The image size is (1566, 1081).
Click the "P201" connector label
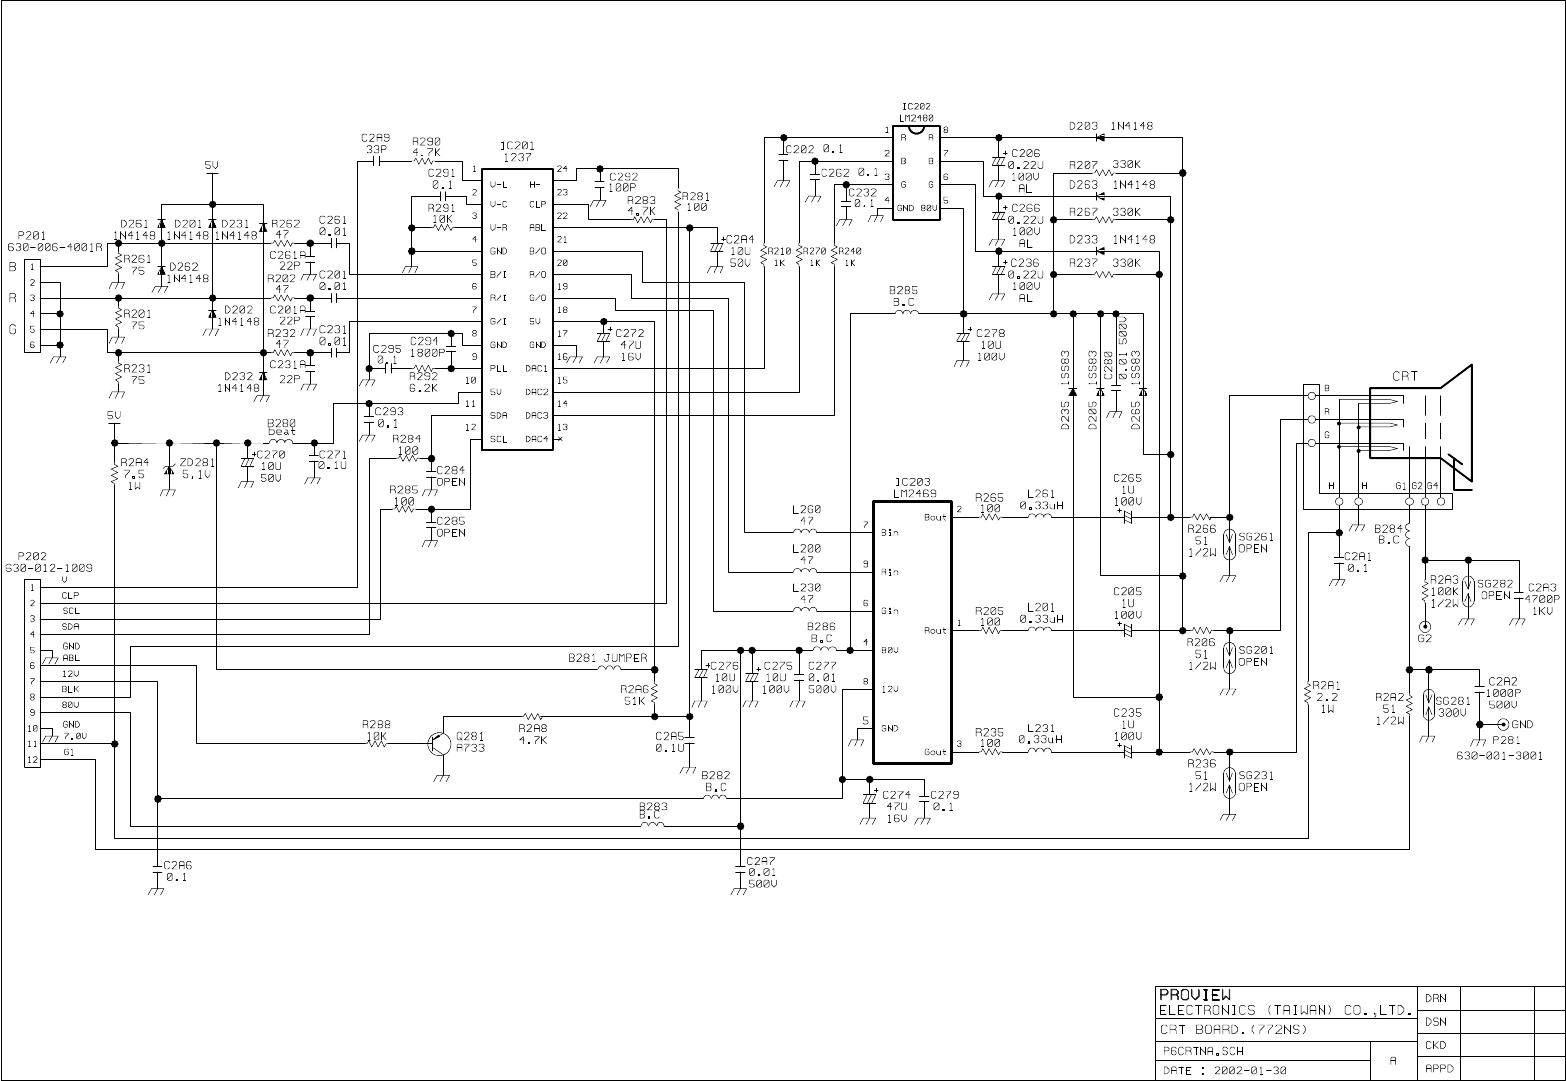coord(30,235)
